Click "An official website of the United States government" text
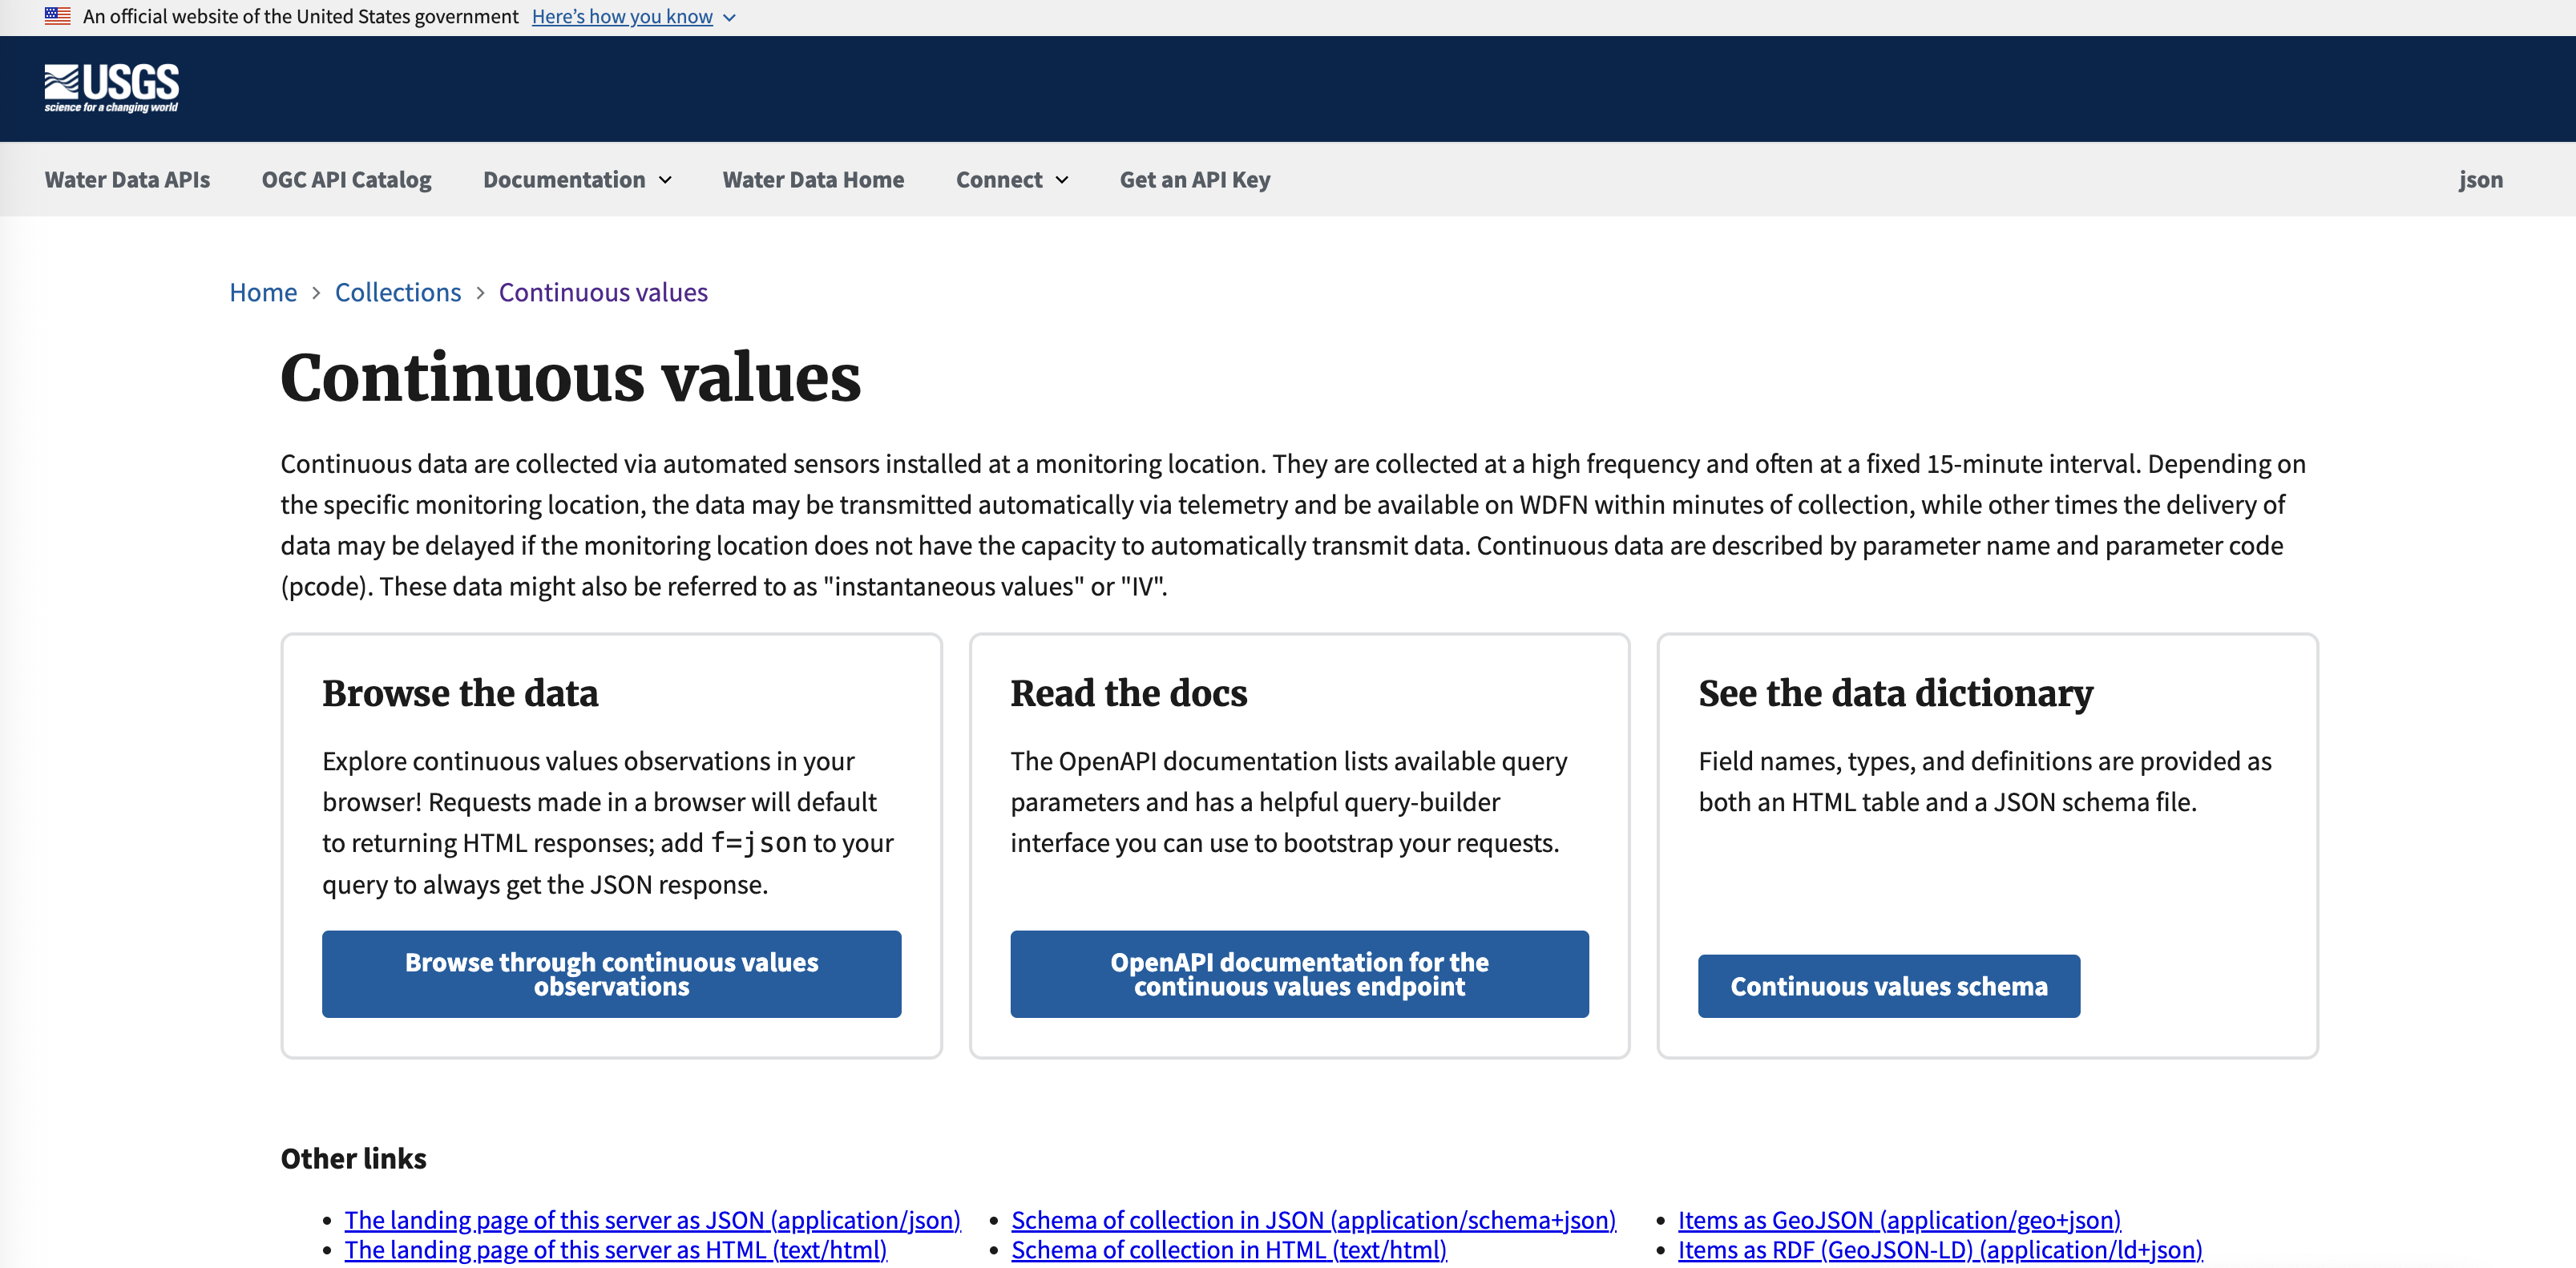 coord(300,16)
